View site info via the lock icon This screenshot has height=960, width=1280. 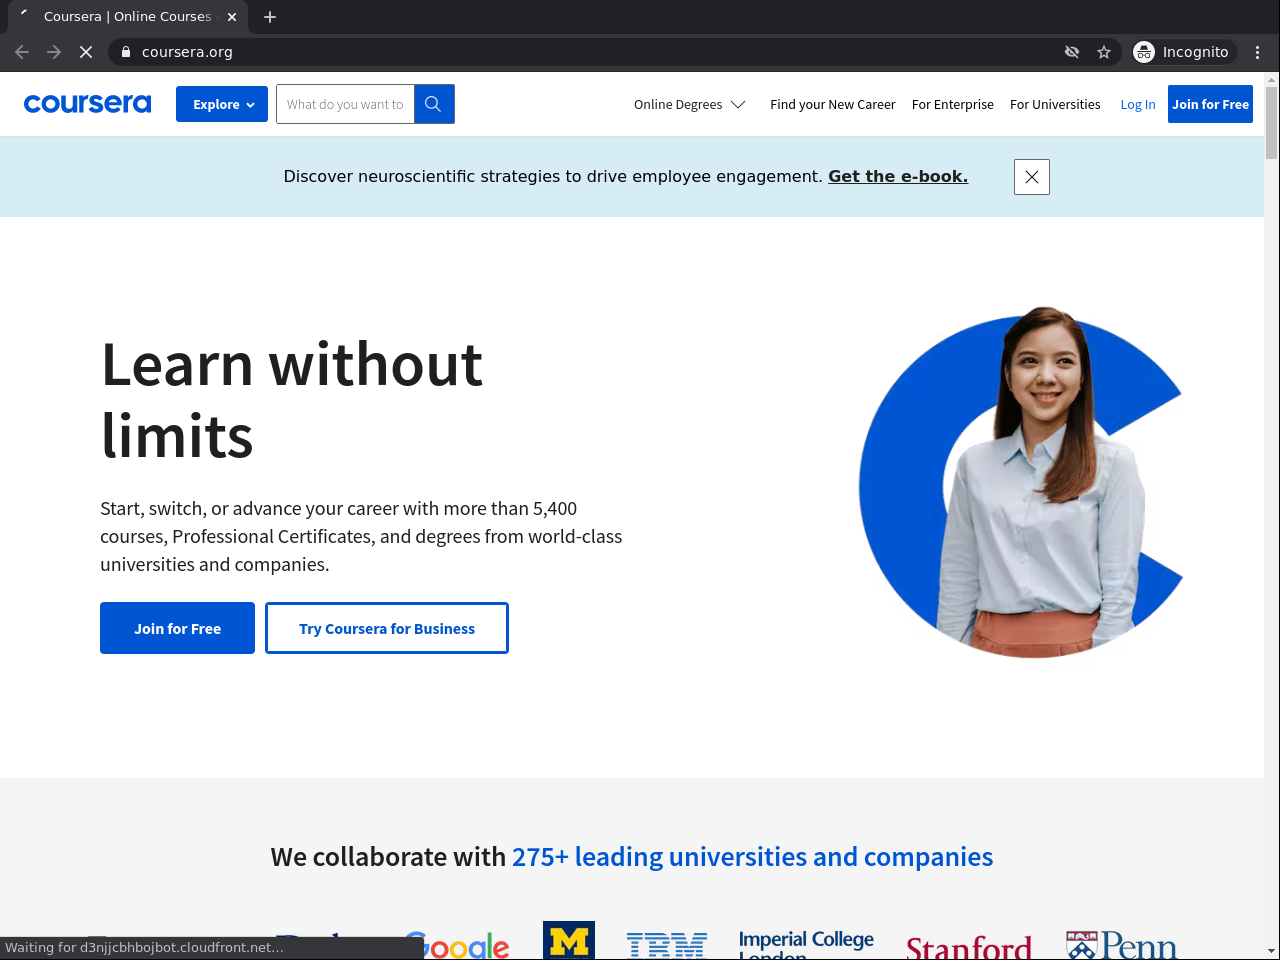point(126,52)
